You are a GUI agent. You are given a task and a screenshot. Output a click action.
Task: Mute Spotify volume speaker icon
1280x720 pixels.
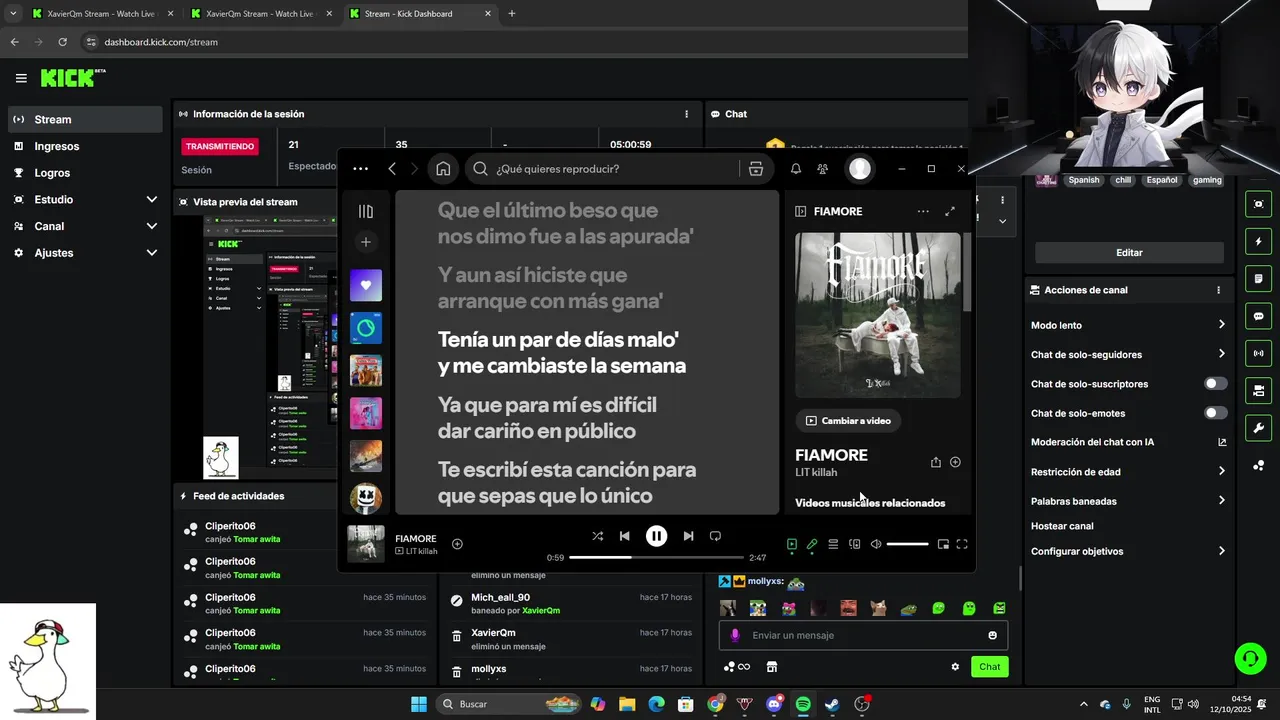tap(876, 544)
